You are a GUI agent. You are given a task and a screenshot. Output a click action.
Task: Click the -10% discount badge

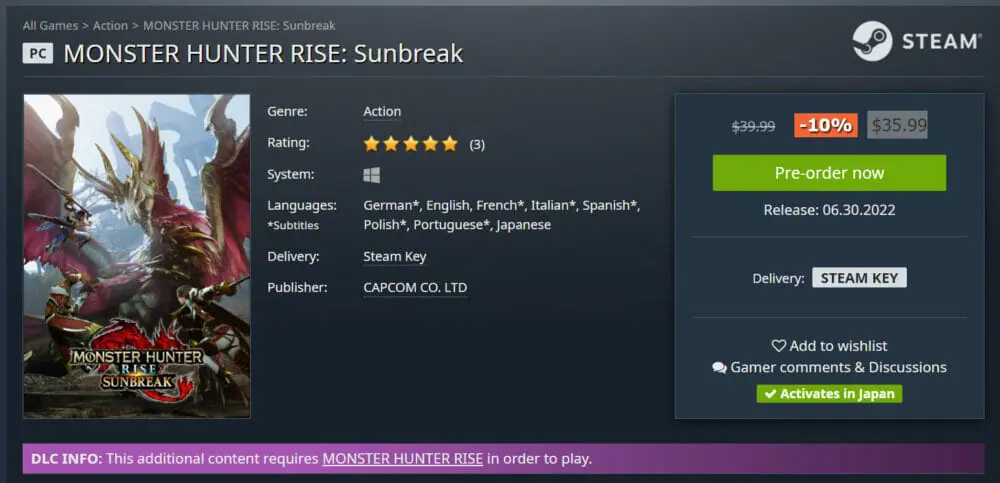[825, 125]
